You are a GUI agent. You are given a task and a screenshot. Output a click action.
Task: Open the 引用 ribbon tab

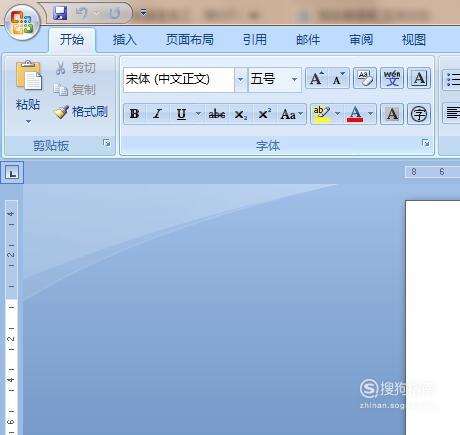[255, 40]
